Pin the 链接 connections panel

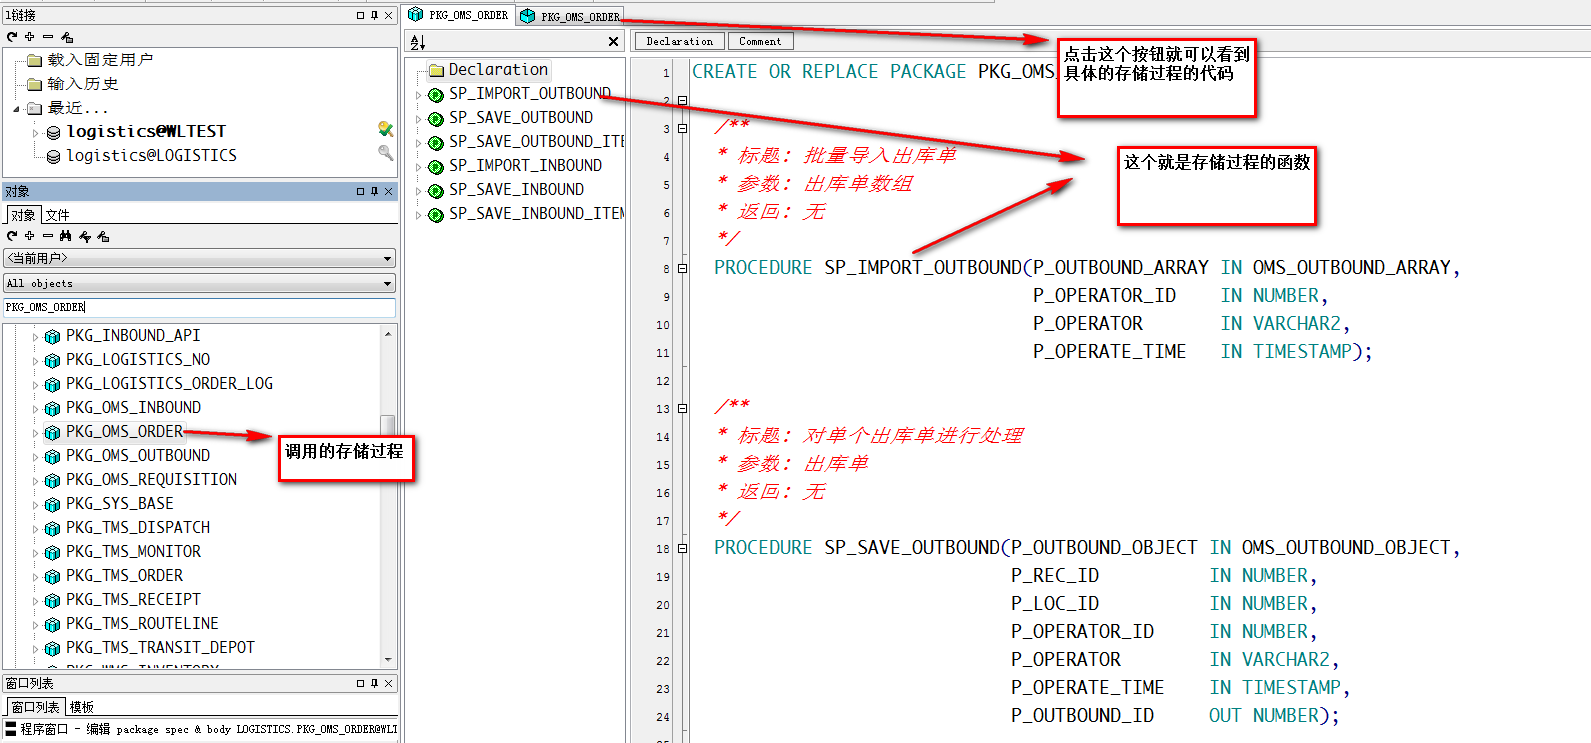374,15
